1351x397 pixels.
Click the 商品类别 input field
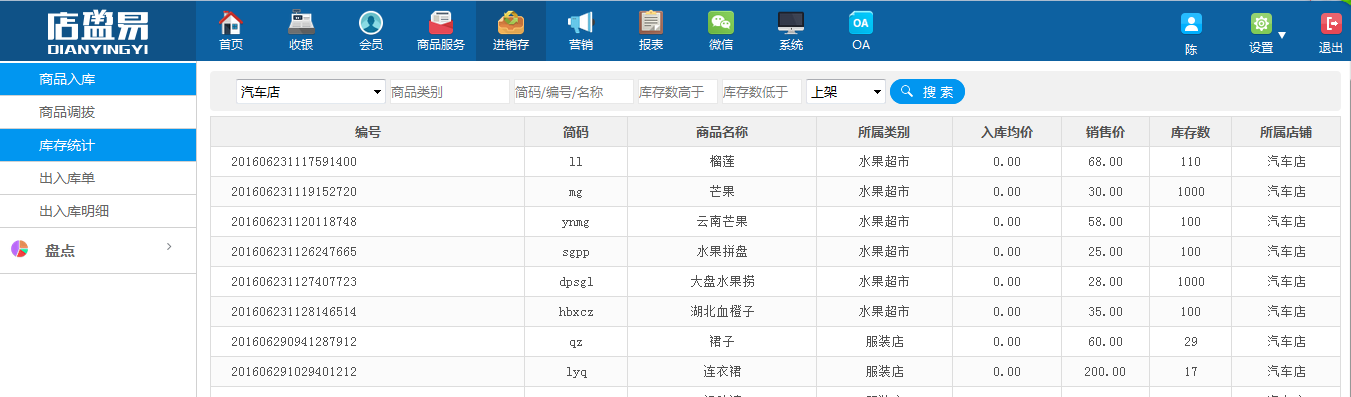click(x=449, y=92)
